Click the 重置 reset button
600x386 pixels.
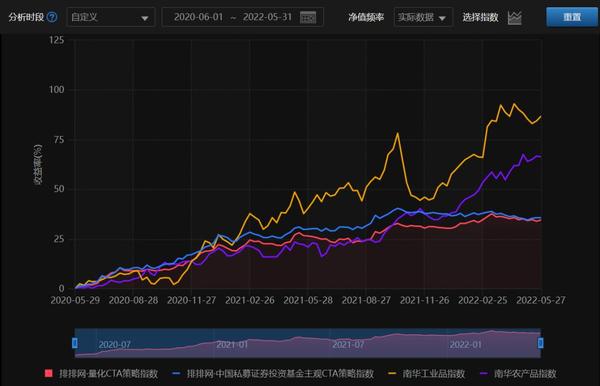pyautogui.click(x=572, y=17)
